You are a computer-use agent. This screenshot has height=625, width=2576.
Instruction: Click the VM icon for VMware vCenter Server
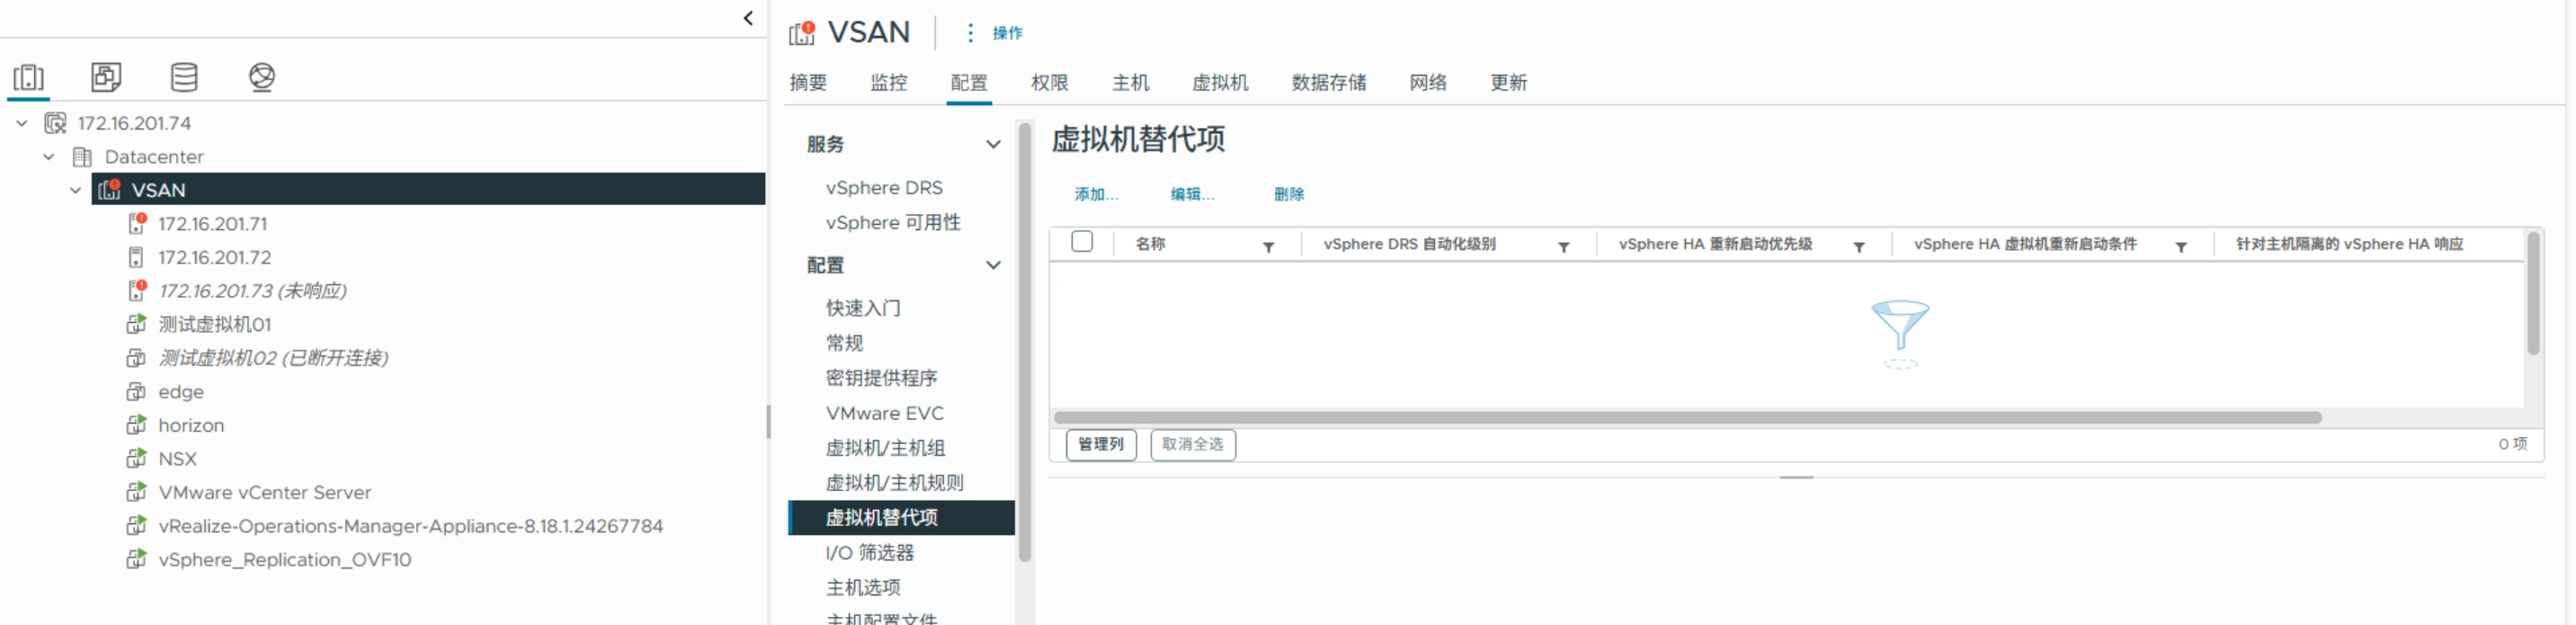pyautogui.click(x=136, y=492)
